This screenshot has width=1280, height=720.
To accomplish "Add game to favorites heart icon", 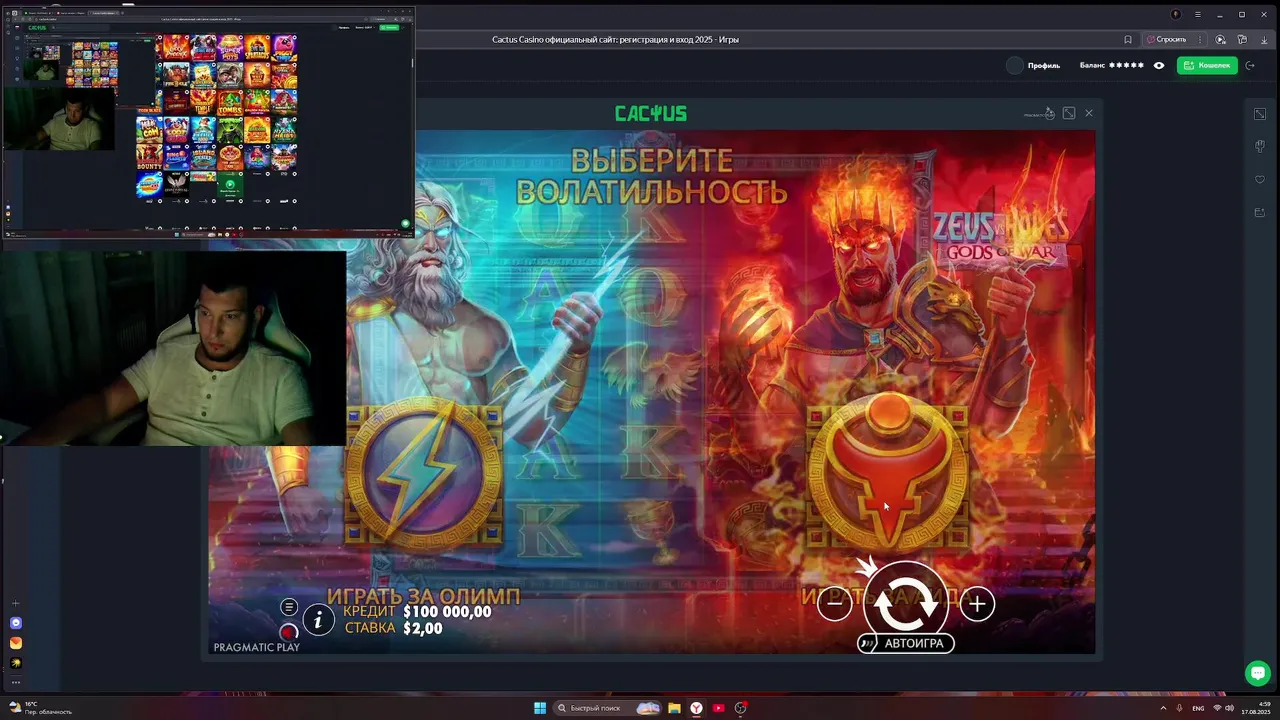I will (x=1260, y=180).
